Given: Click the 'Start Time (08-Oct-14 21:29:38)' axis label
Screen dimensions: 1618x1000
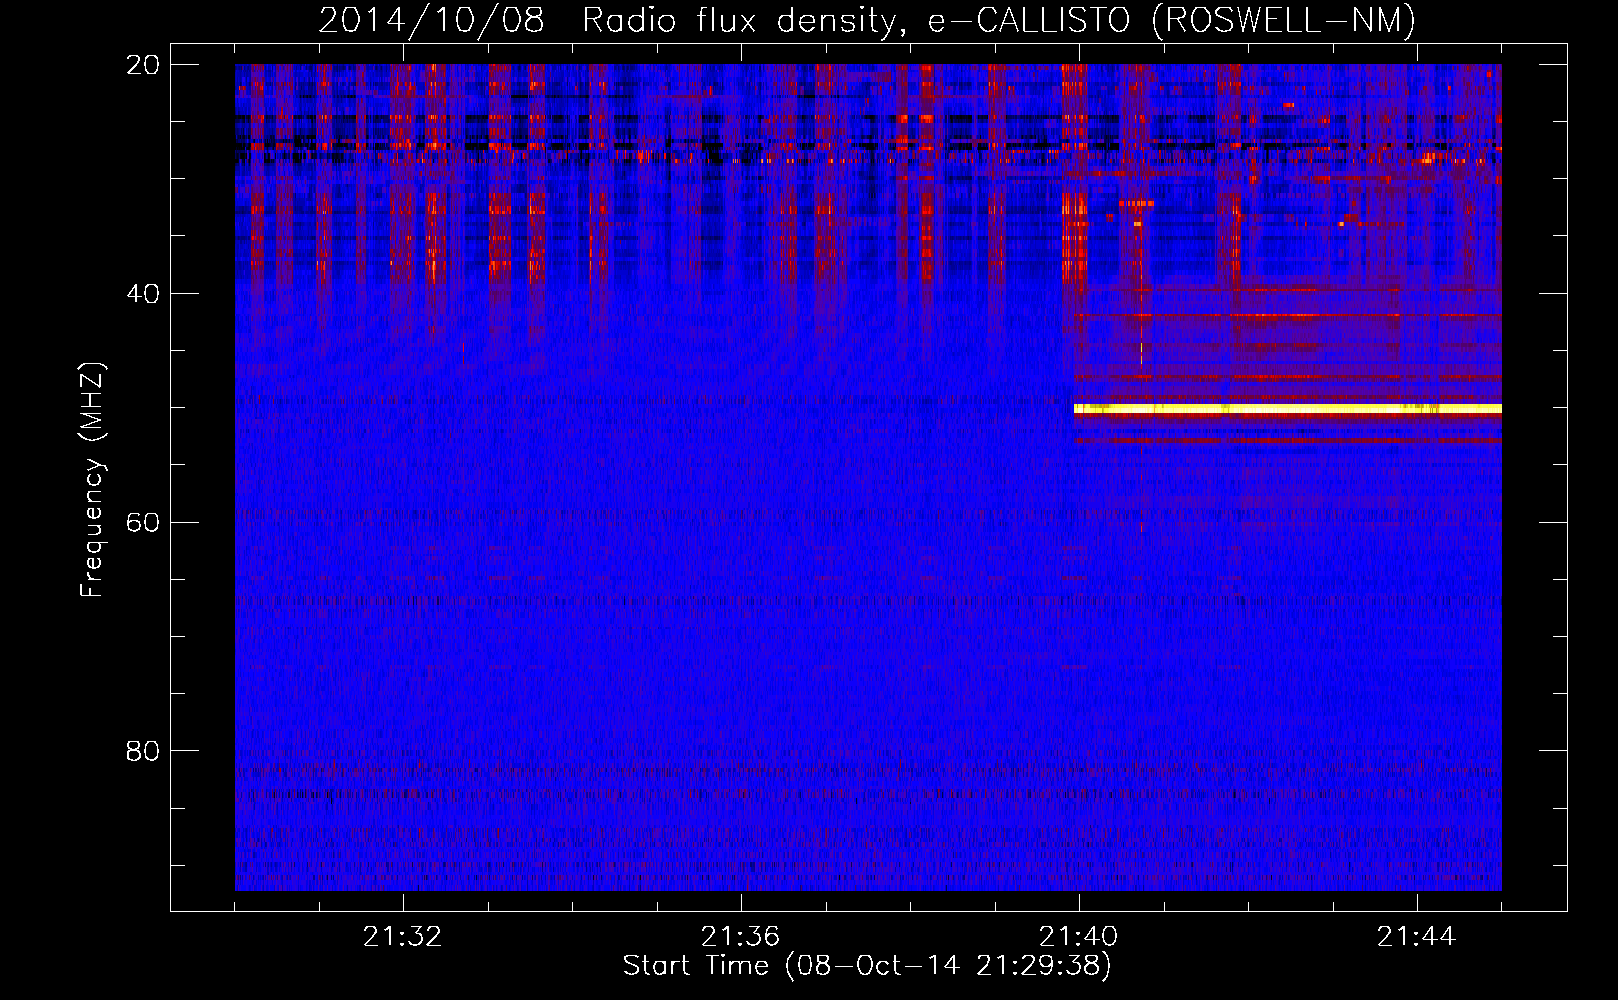Looking at the screenshot, I should (x=867, y=966).
